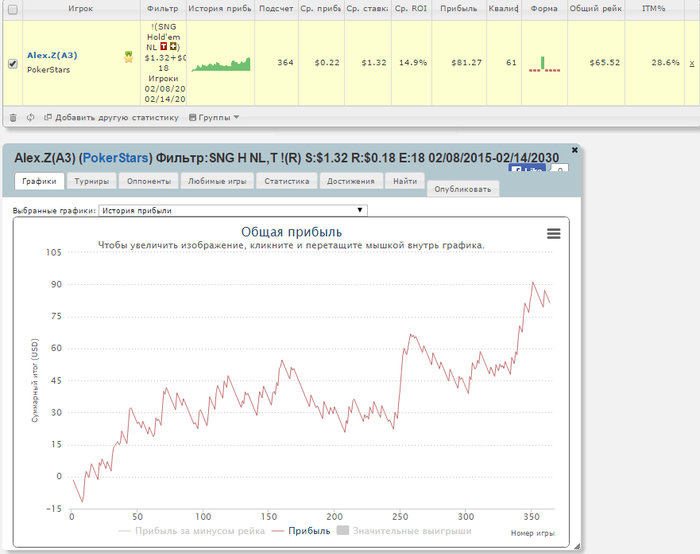This screenshot has width=700, height=554.
Task: Click the gold star badge next to Alex.Z
Action: tap(128, 57)
